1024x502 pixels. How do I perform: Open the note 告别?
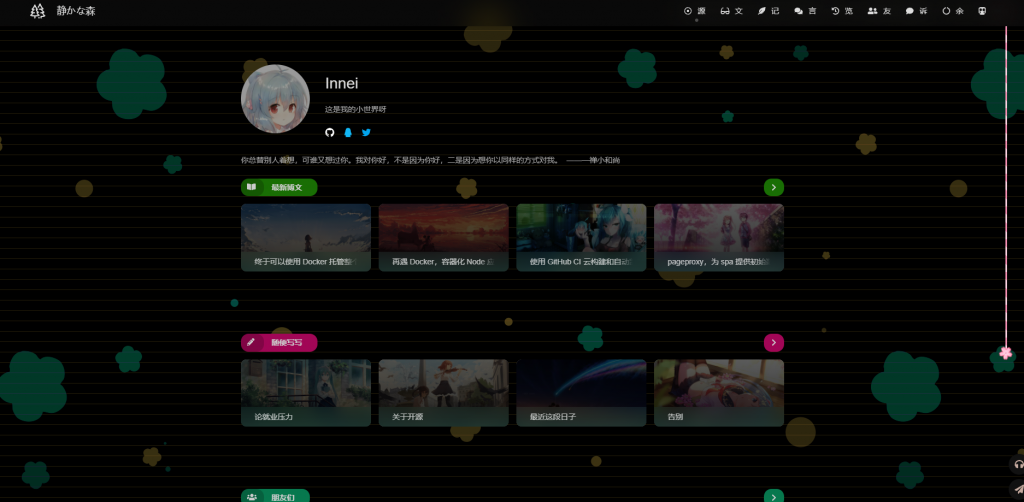pos(719,393)
